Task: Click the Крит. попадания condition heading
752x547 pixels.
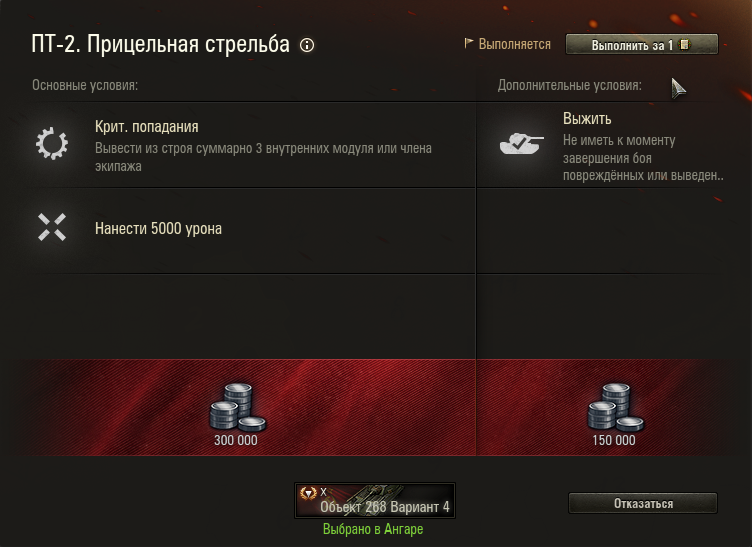Action: (147, 127)
